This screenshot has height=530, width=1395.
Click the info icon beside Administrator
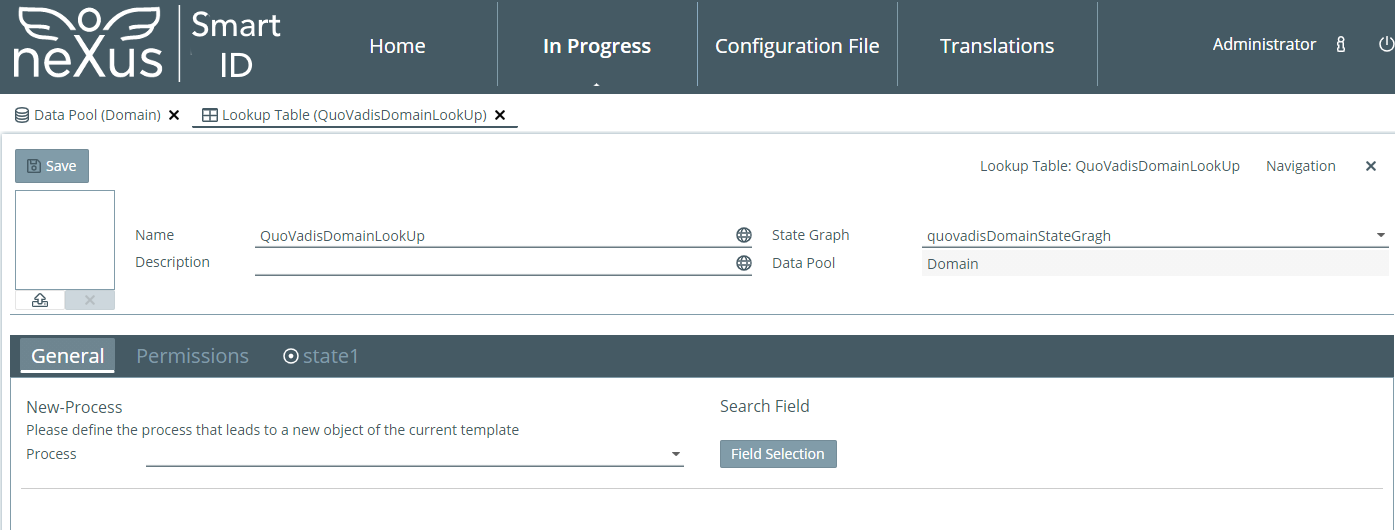pos(1341,45)
